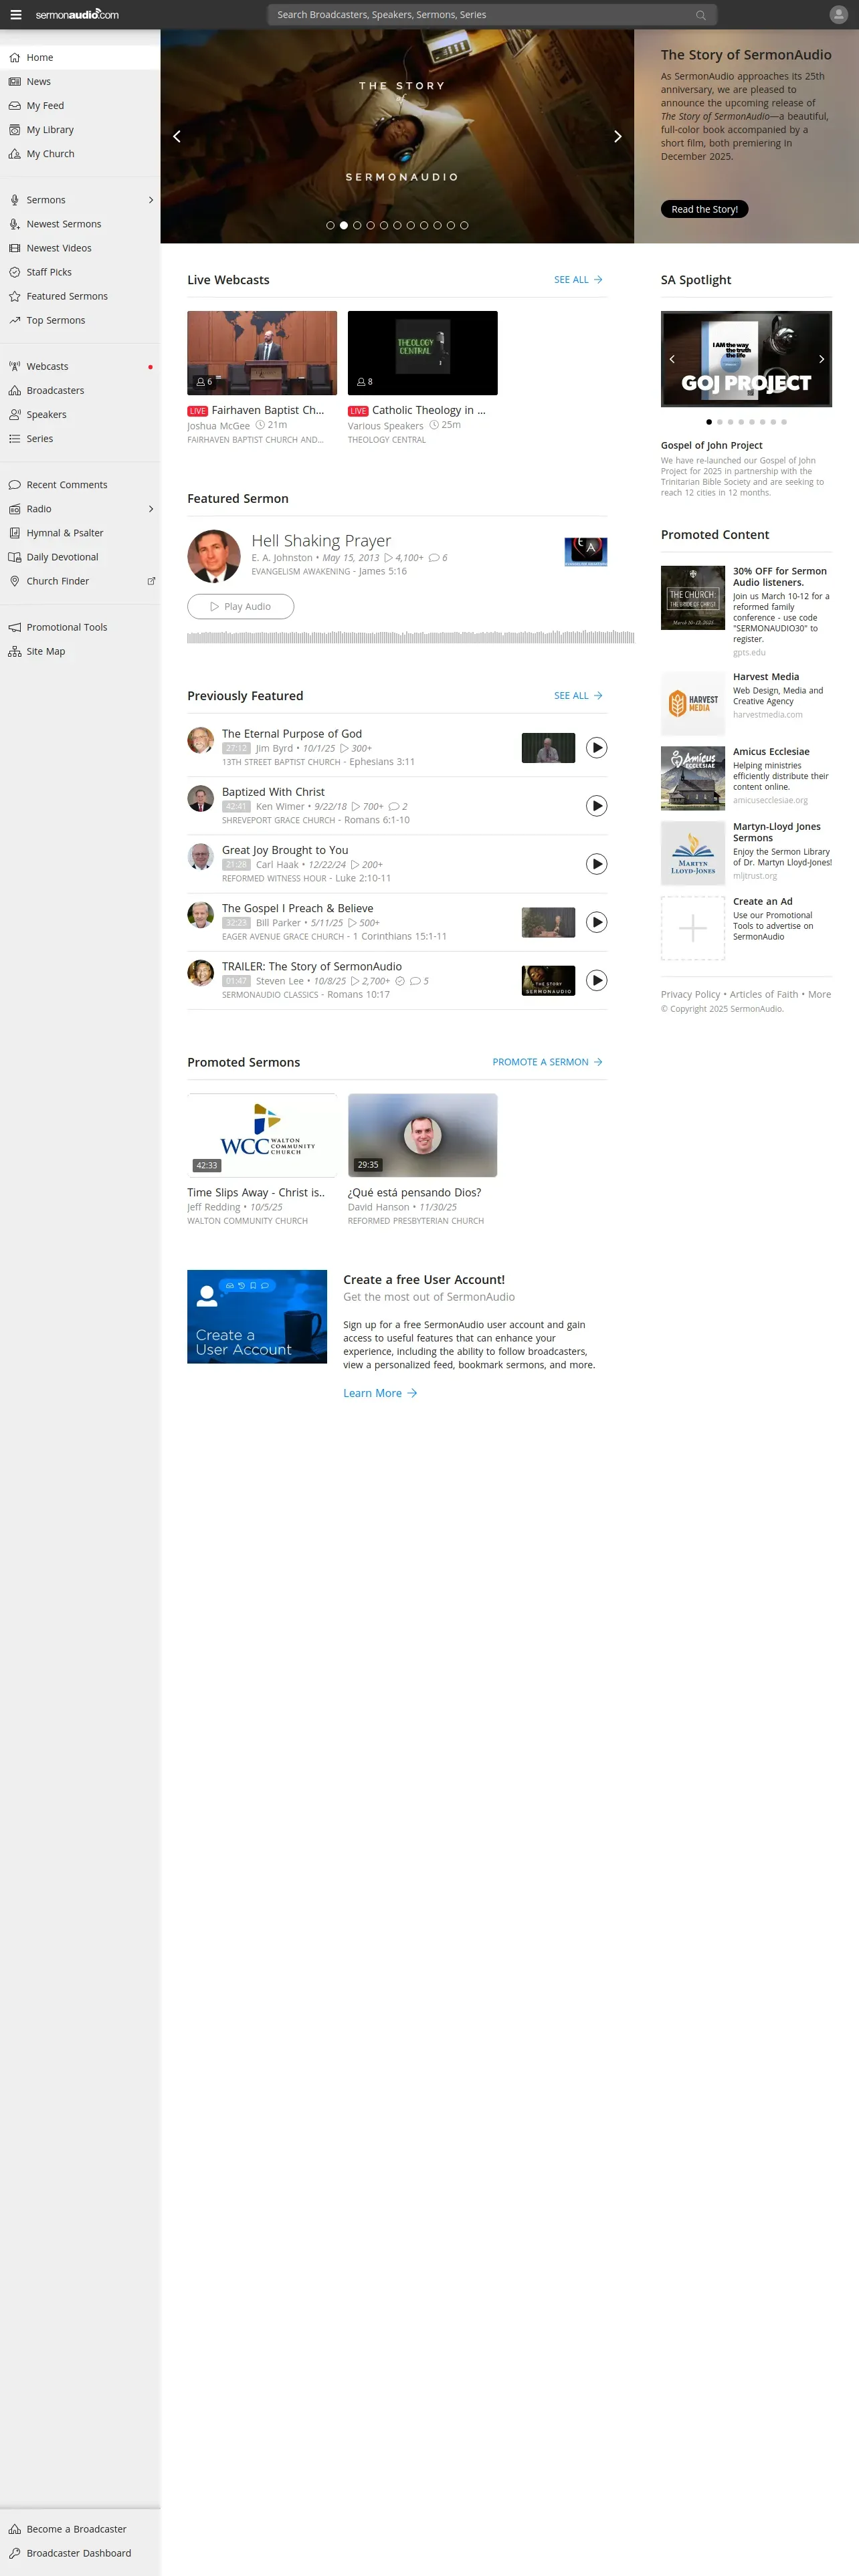Click the Speakers people icon
Viewport: 859px width, 2576px height.
click(15, 415)
